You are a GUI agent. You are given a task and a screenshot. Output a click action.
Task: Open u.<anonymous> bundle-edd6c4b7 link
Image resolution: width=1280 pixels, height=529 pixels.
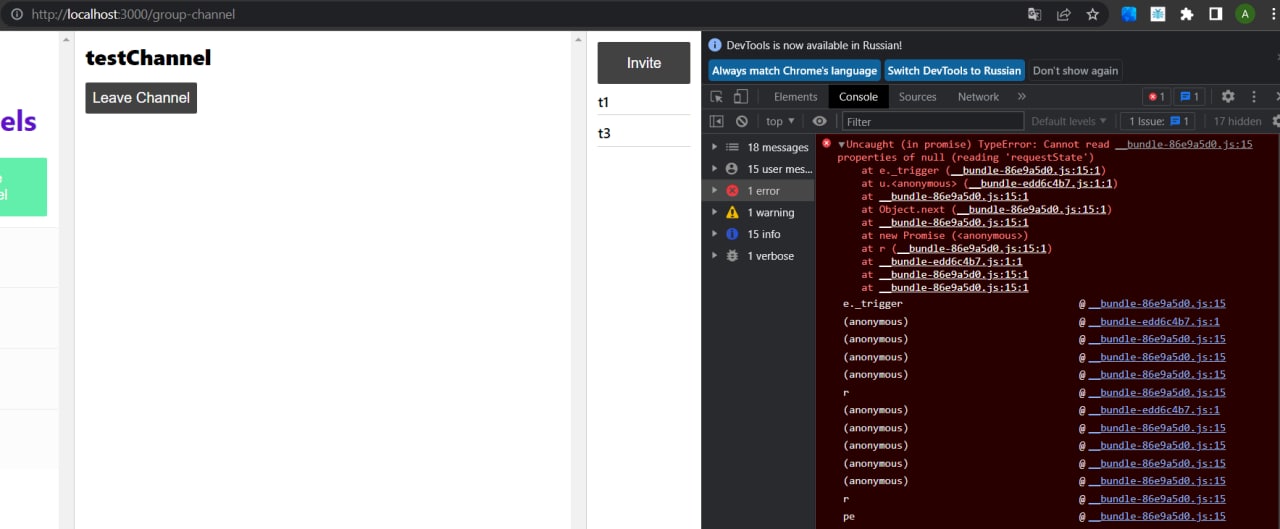click(x=1040, y=184)
